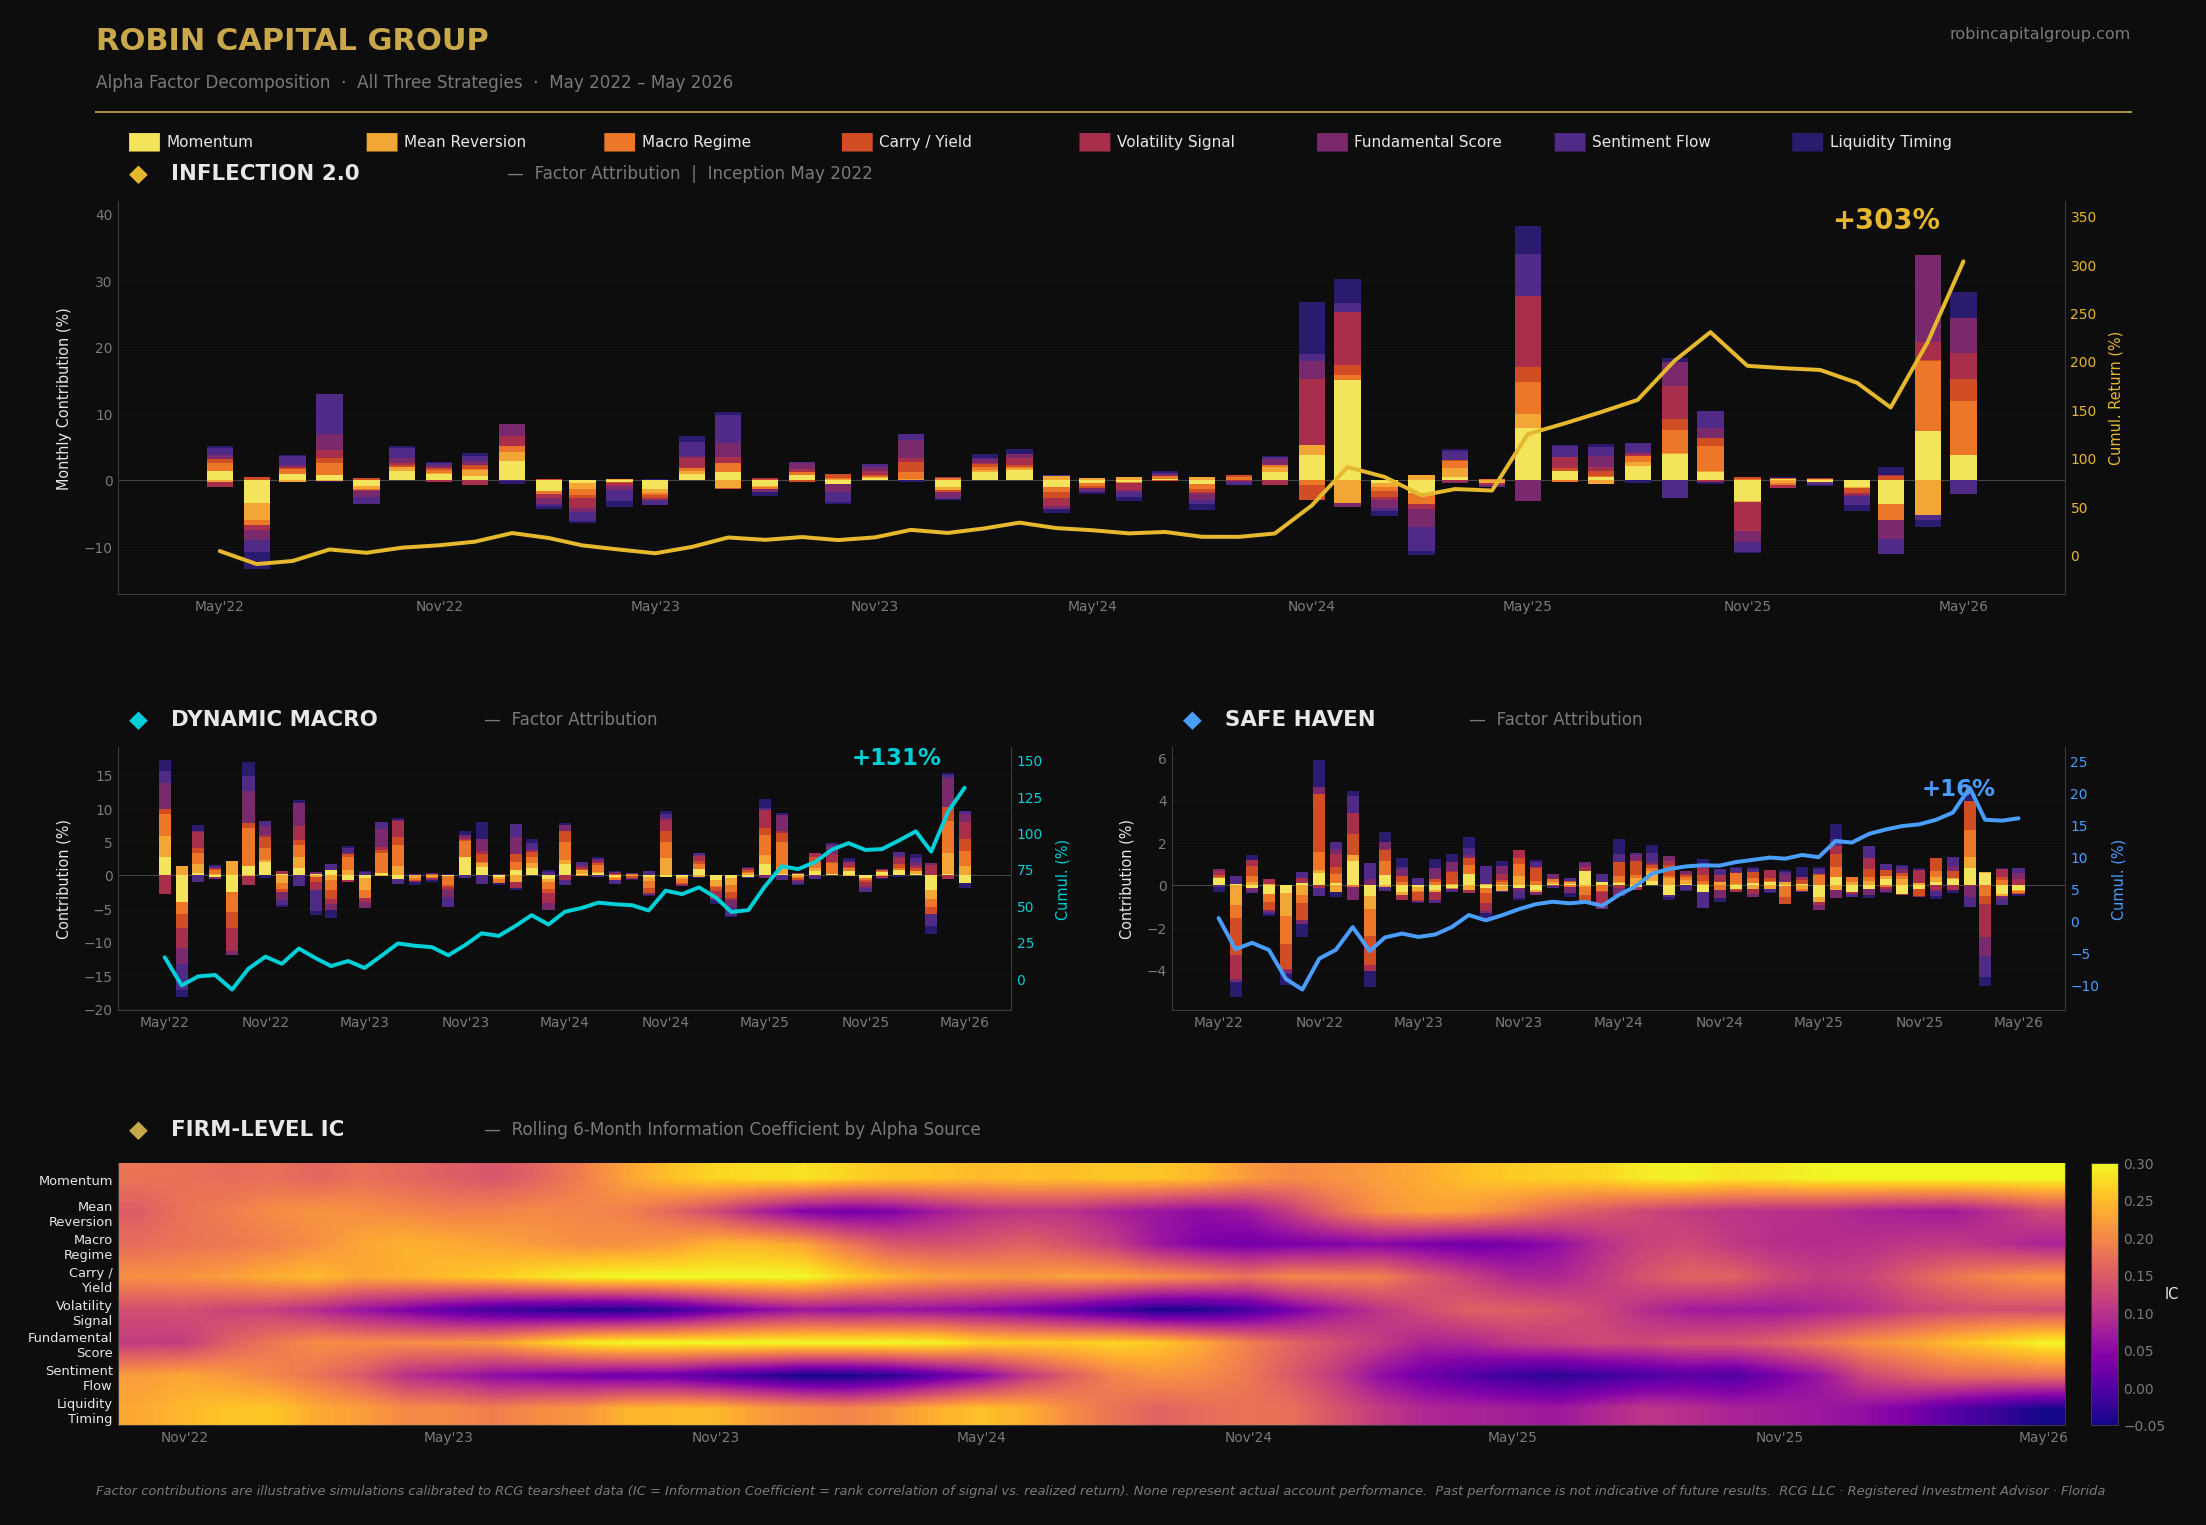Click the Sentiment Flow heatmap row label
Image resolution: width=2206 pixels, height=1525 pixels.
click(x=79, y=1378)
